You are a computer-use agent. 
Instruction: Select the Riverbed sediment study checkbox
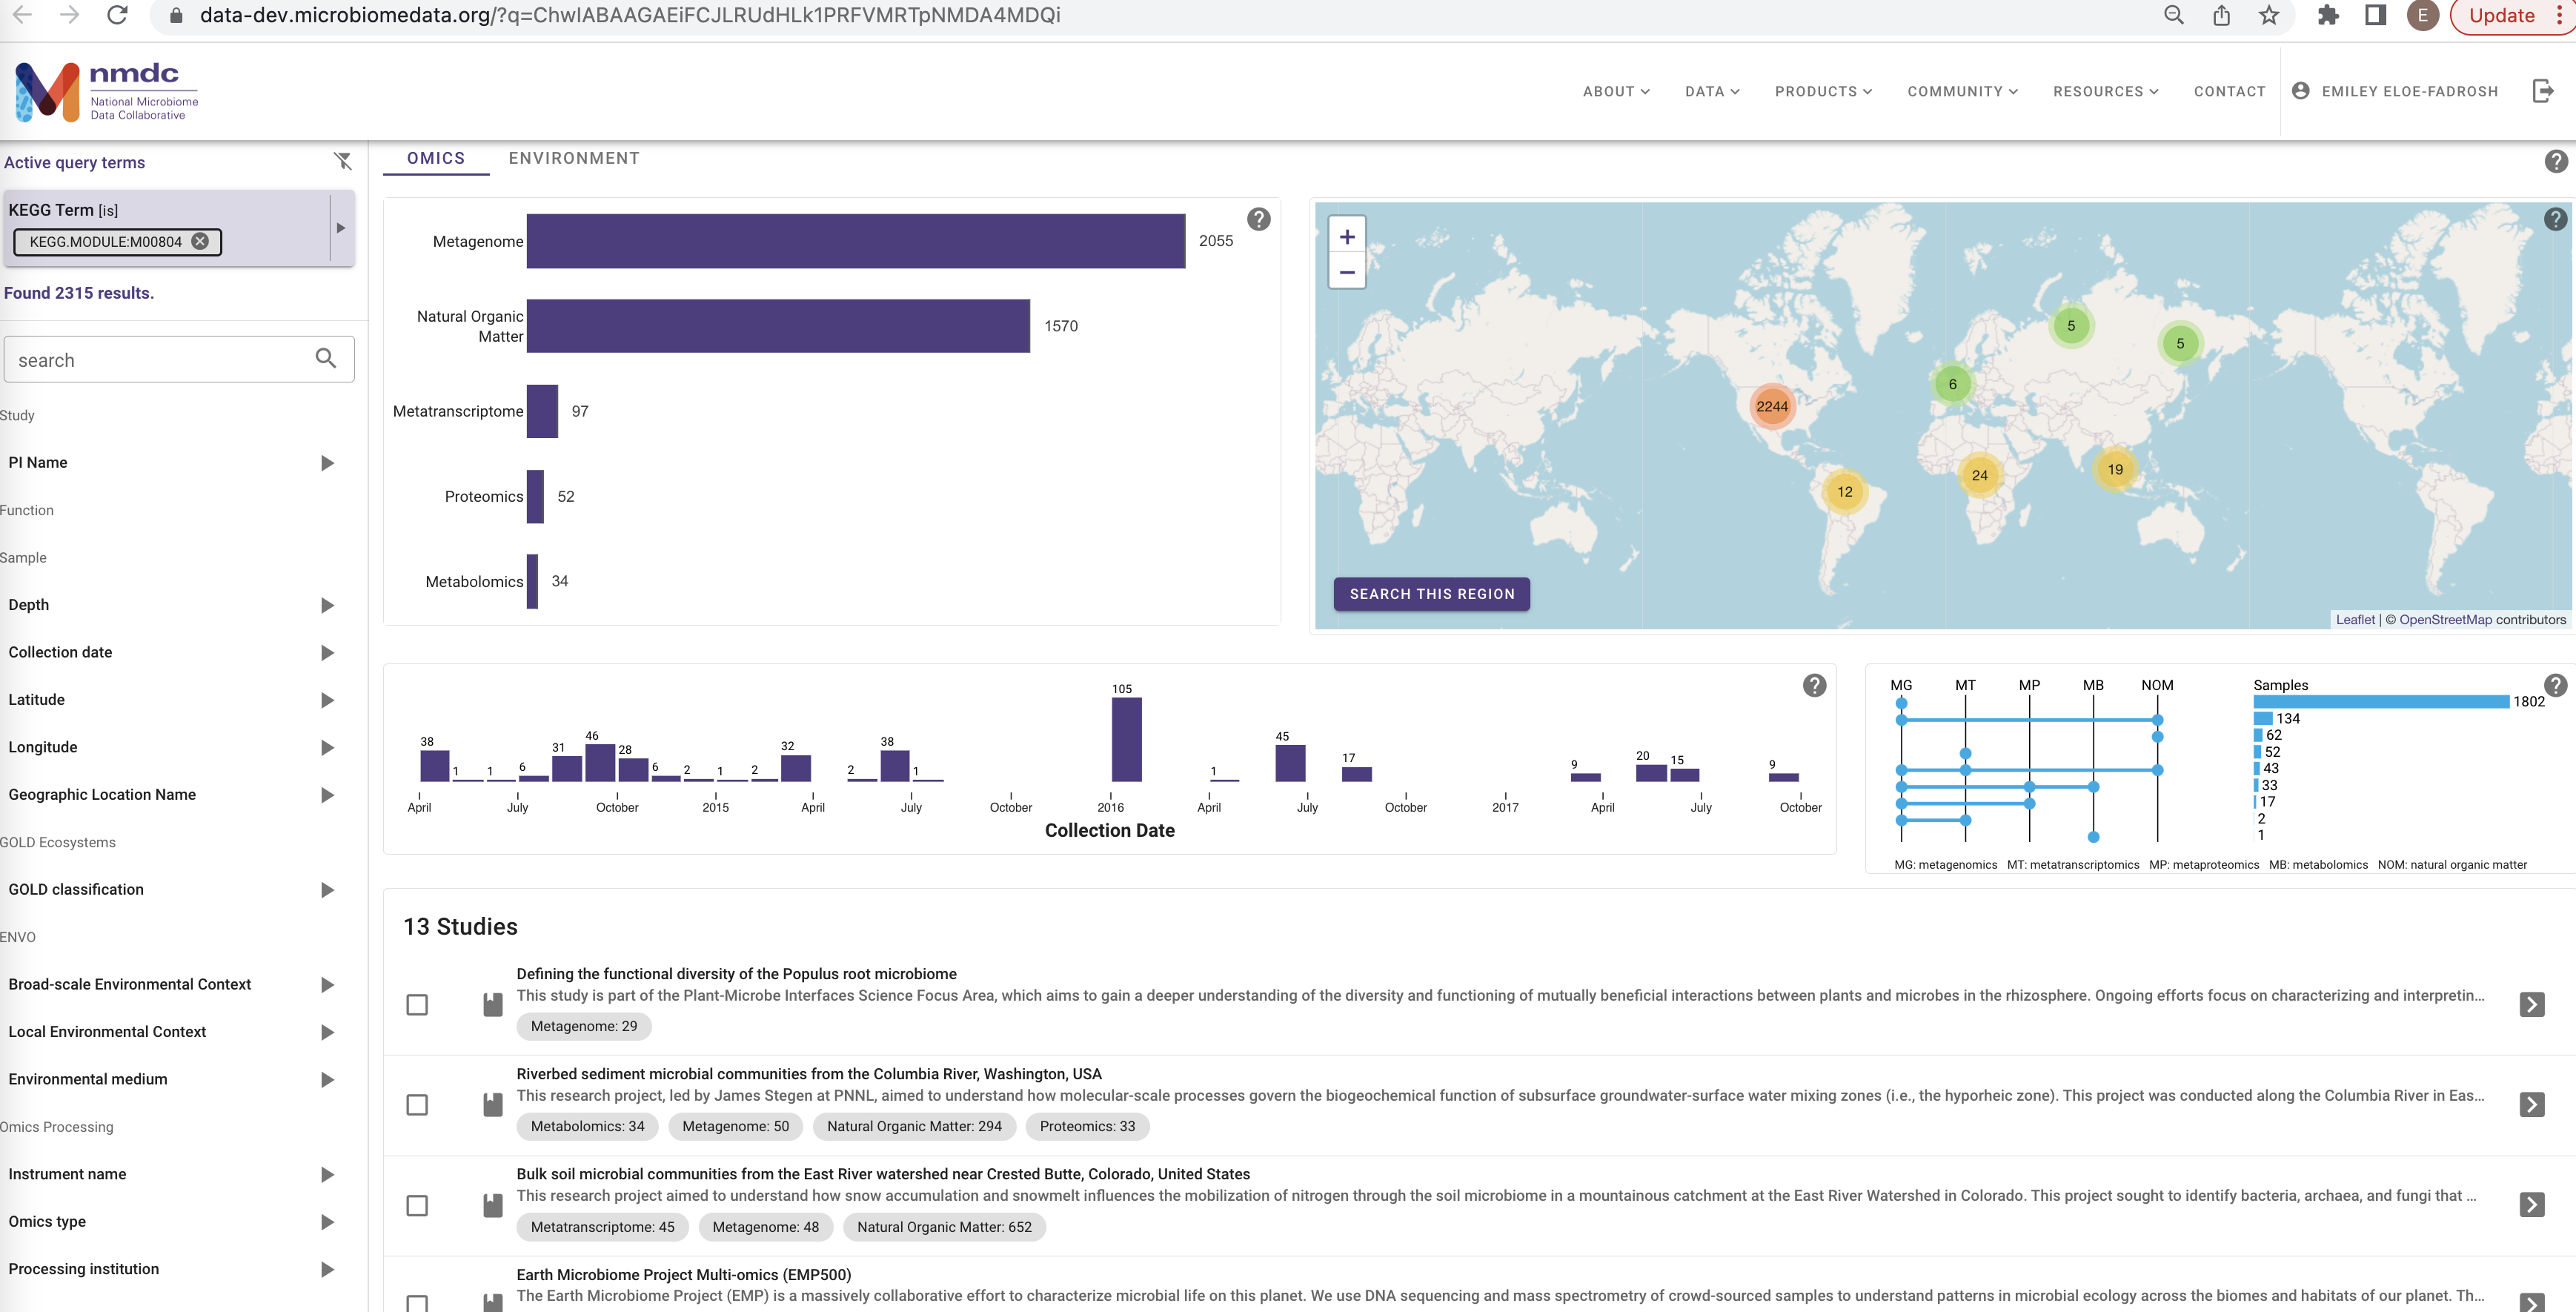coord(417,1105)
